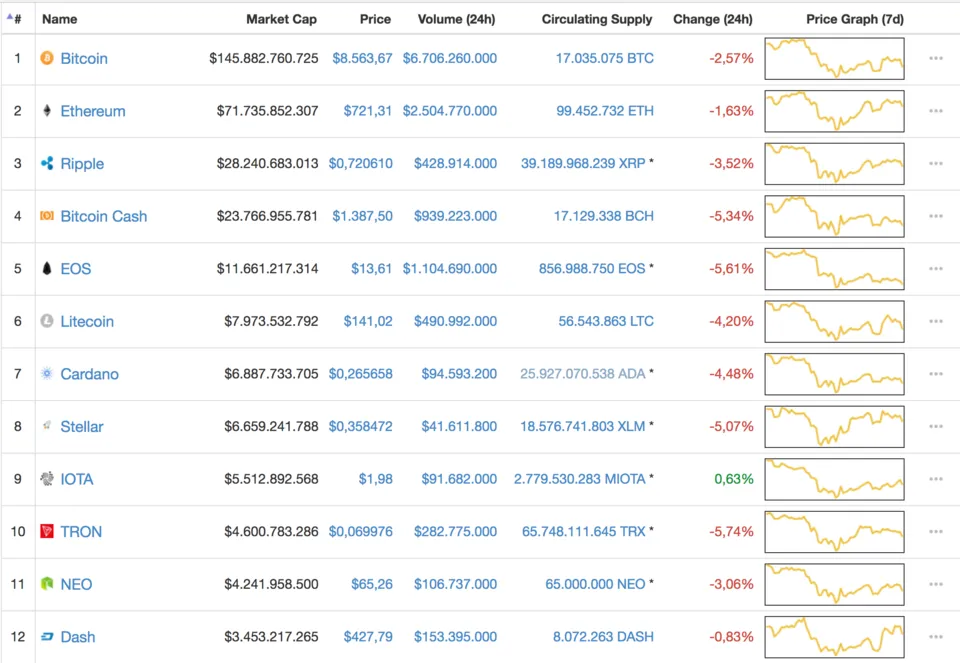The height and width of the screenshot is (663, 960).
Task: Click Cardano supply 25.927.070.538 ADA
Action: click(583, 374)
